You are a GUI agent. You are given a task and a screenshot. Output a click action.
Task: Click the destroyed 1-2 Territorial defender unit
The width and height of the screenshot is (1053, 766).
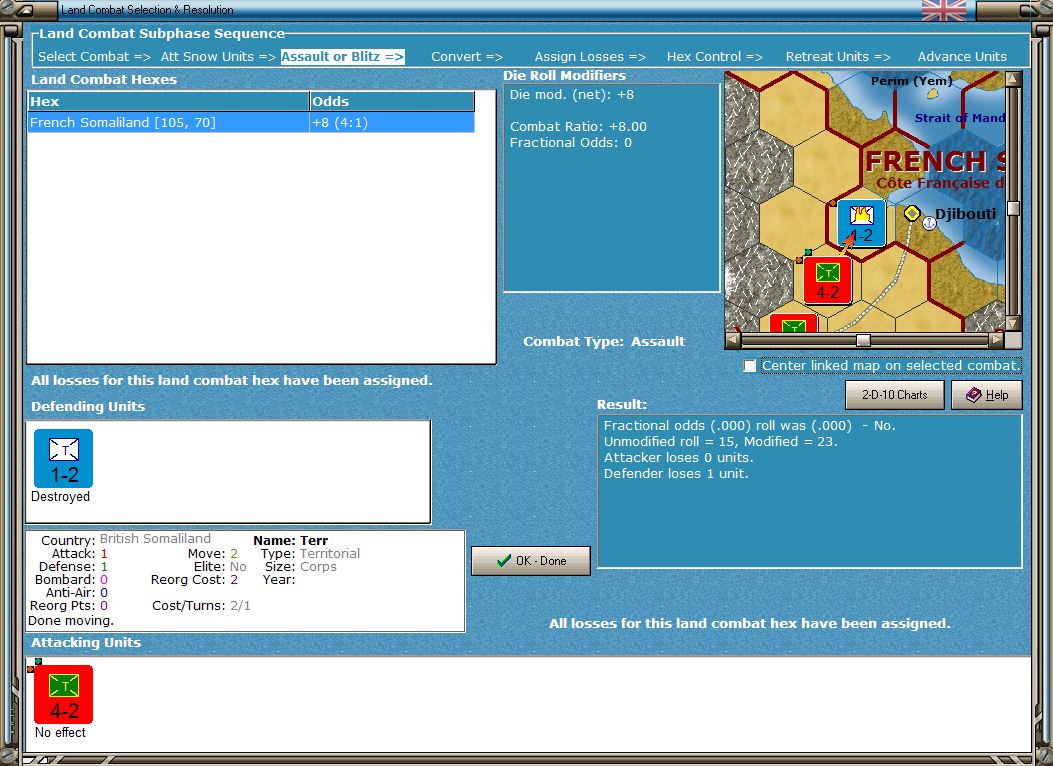click(x=63, y=459)
